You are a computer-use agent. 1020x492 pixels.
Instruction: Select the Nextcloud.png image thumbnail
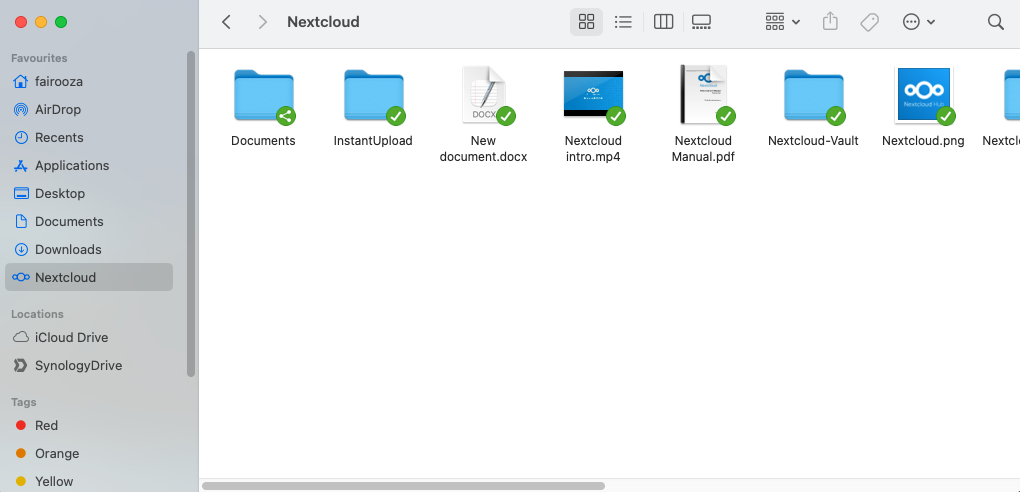[924, 95]
